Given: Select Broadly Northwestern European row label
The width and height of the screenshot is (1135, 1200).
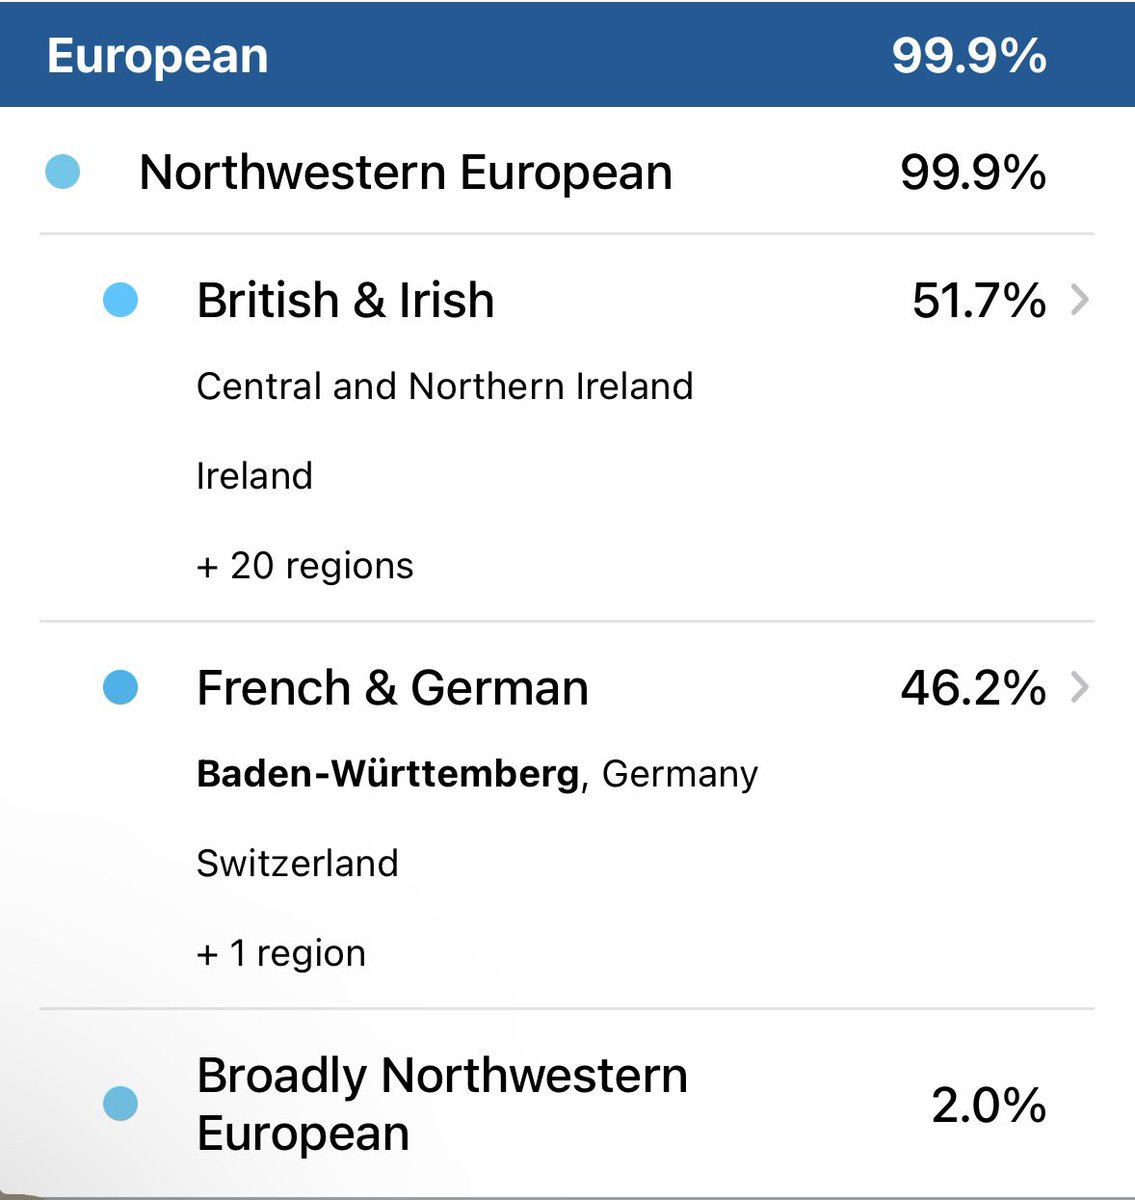Looking at the screenshot, I should click(x=442, y=1104).
